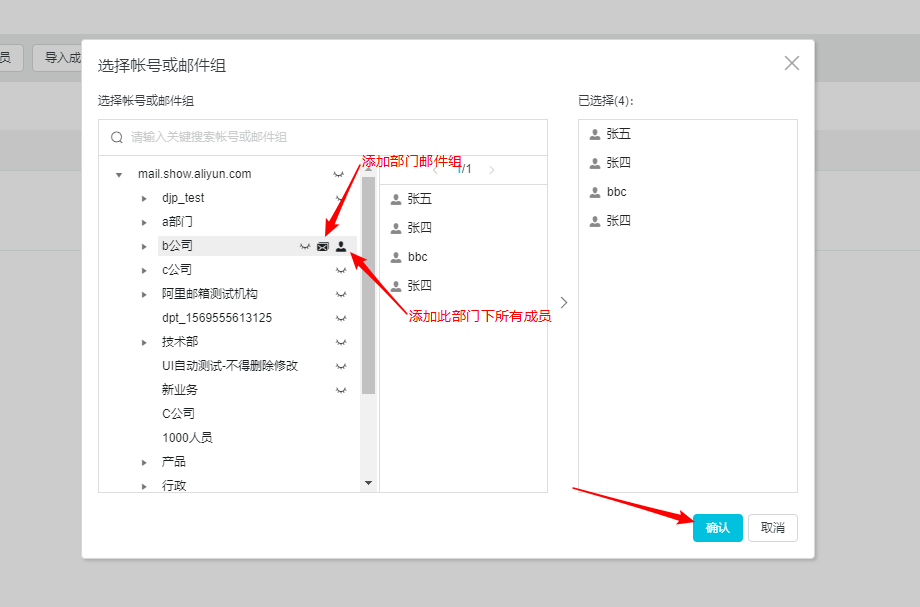The image size is (920, 607).
Task: Click the right chevron between the panels
Action: coord(563,302)
